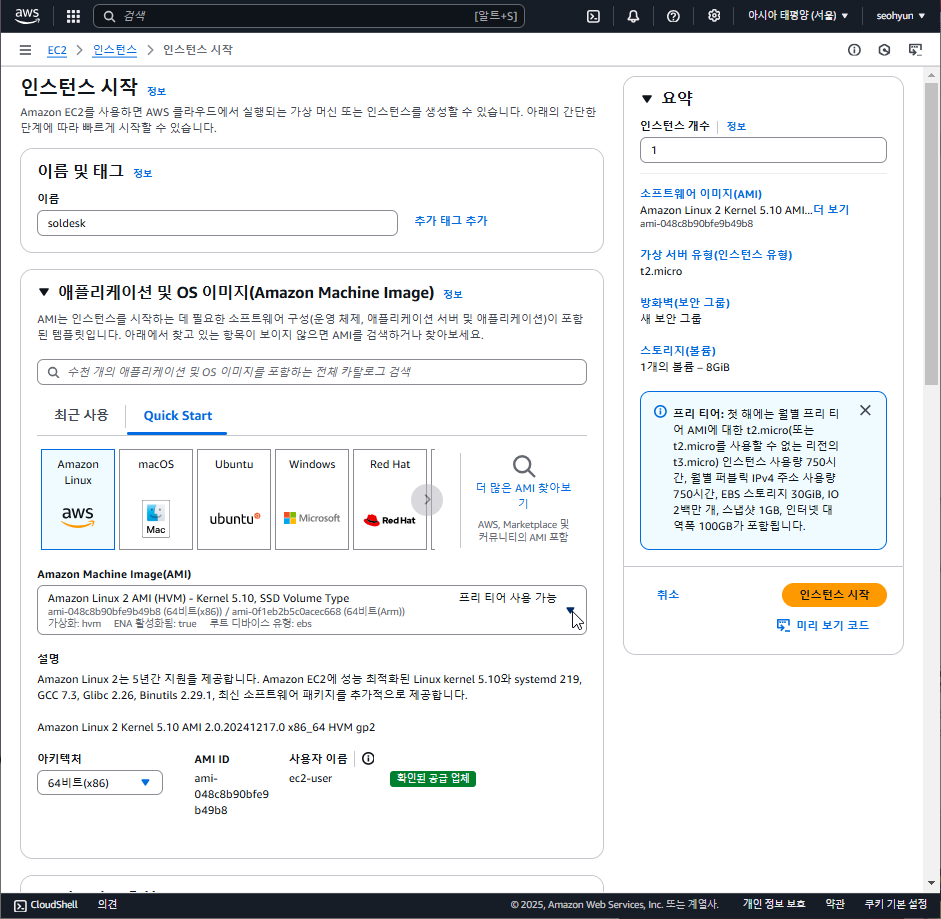Click the magnifier icon to browse more AMIs
The width and height of the screenshot is (941, 919).
pos(523,466)
